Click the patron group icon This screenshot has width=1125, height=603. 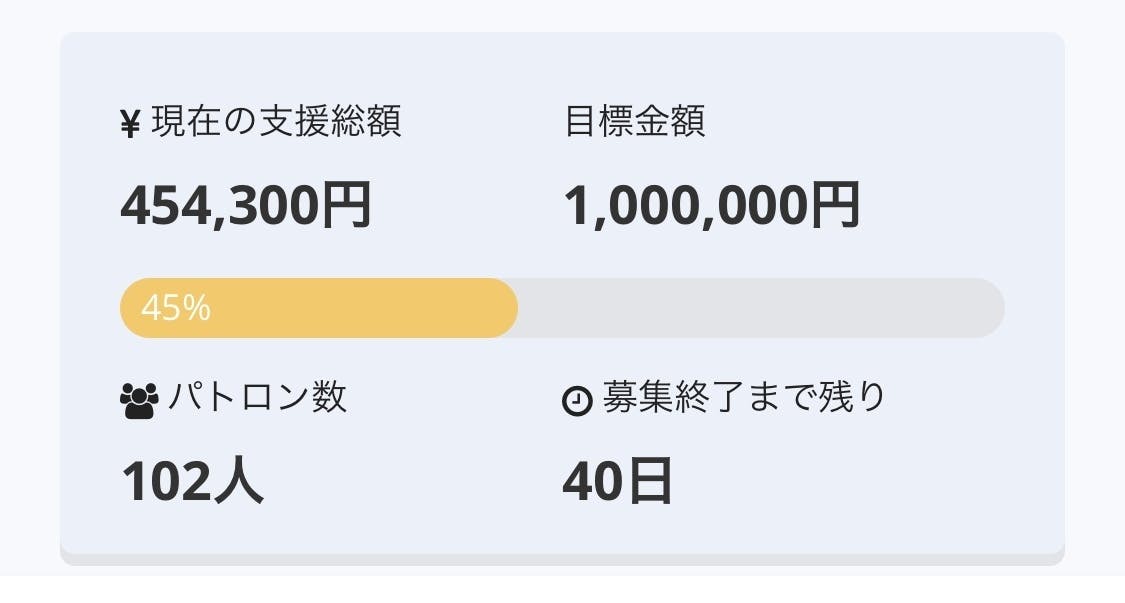139,401
